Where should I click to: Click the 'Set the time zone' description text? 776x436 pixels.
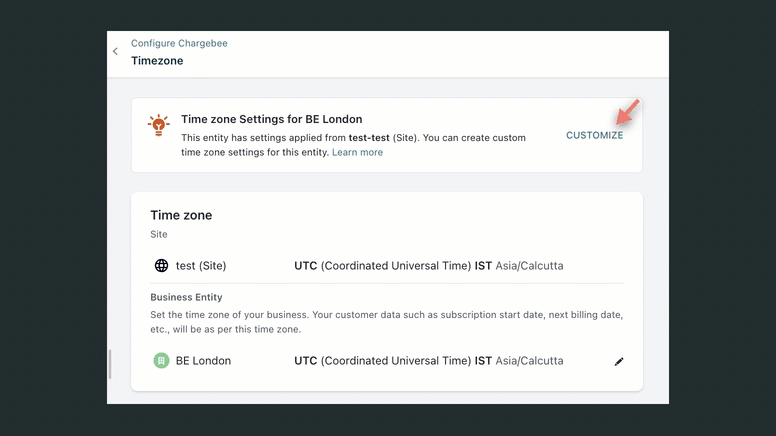pyautogui.click(x=386, y=322)
